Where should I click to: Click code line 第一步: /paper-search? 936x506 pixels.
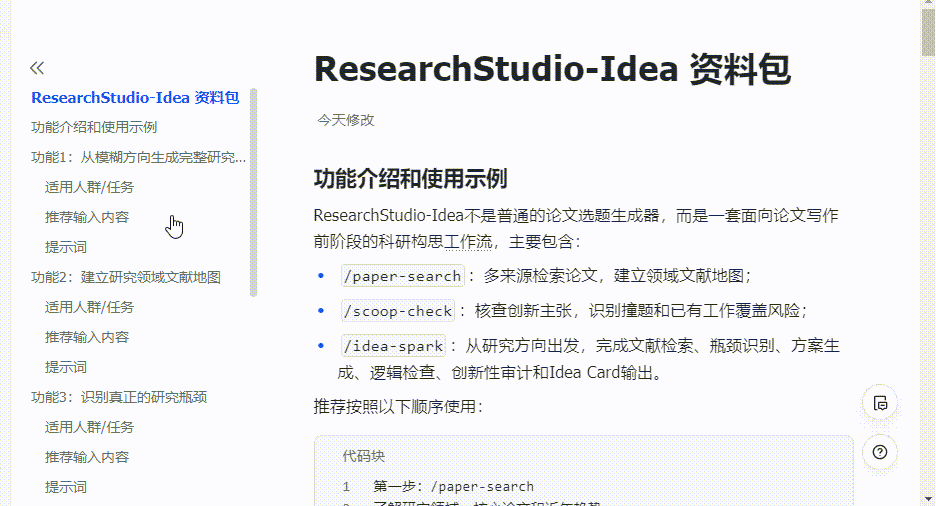click(454, 486)
